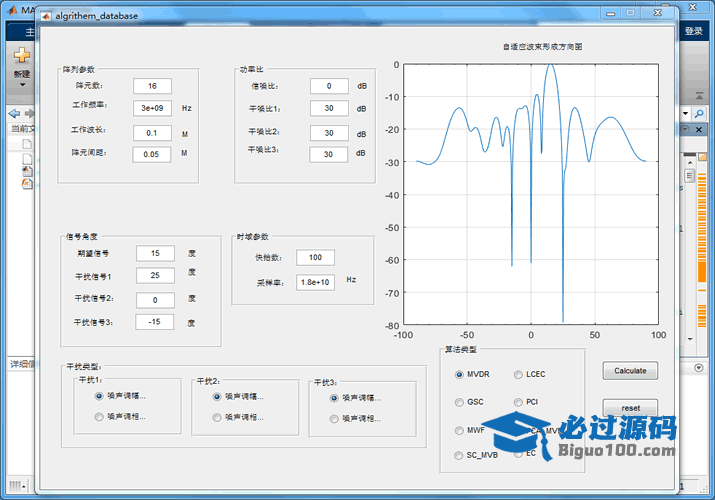Click scrollbar down arrow in MATLAB editor

690,339
